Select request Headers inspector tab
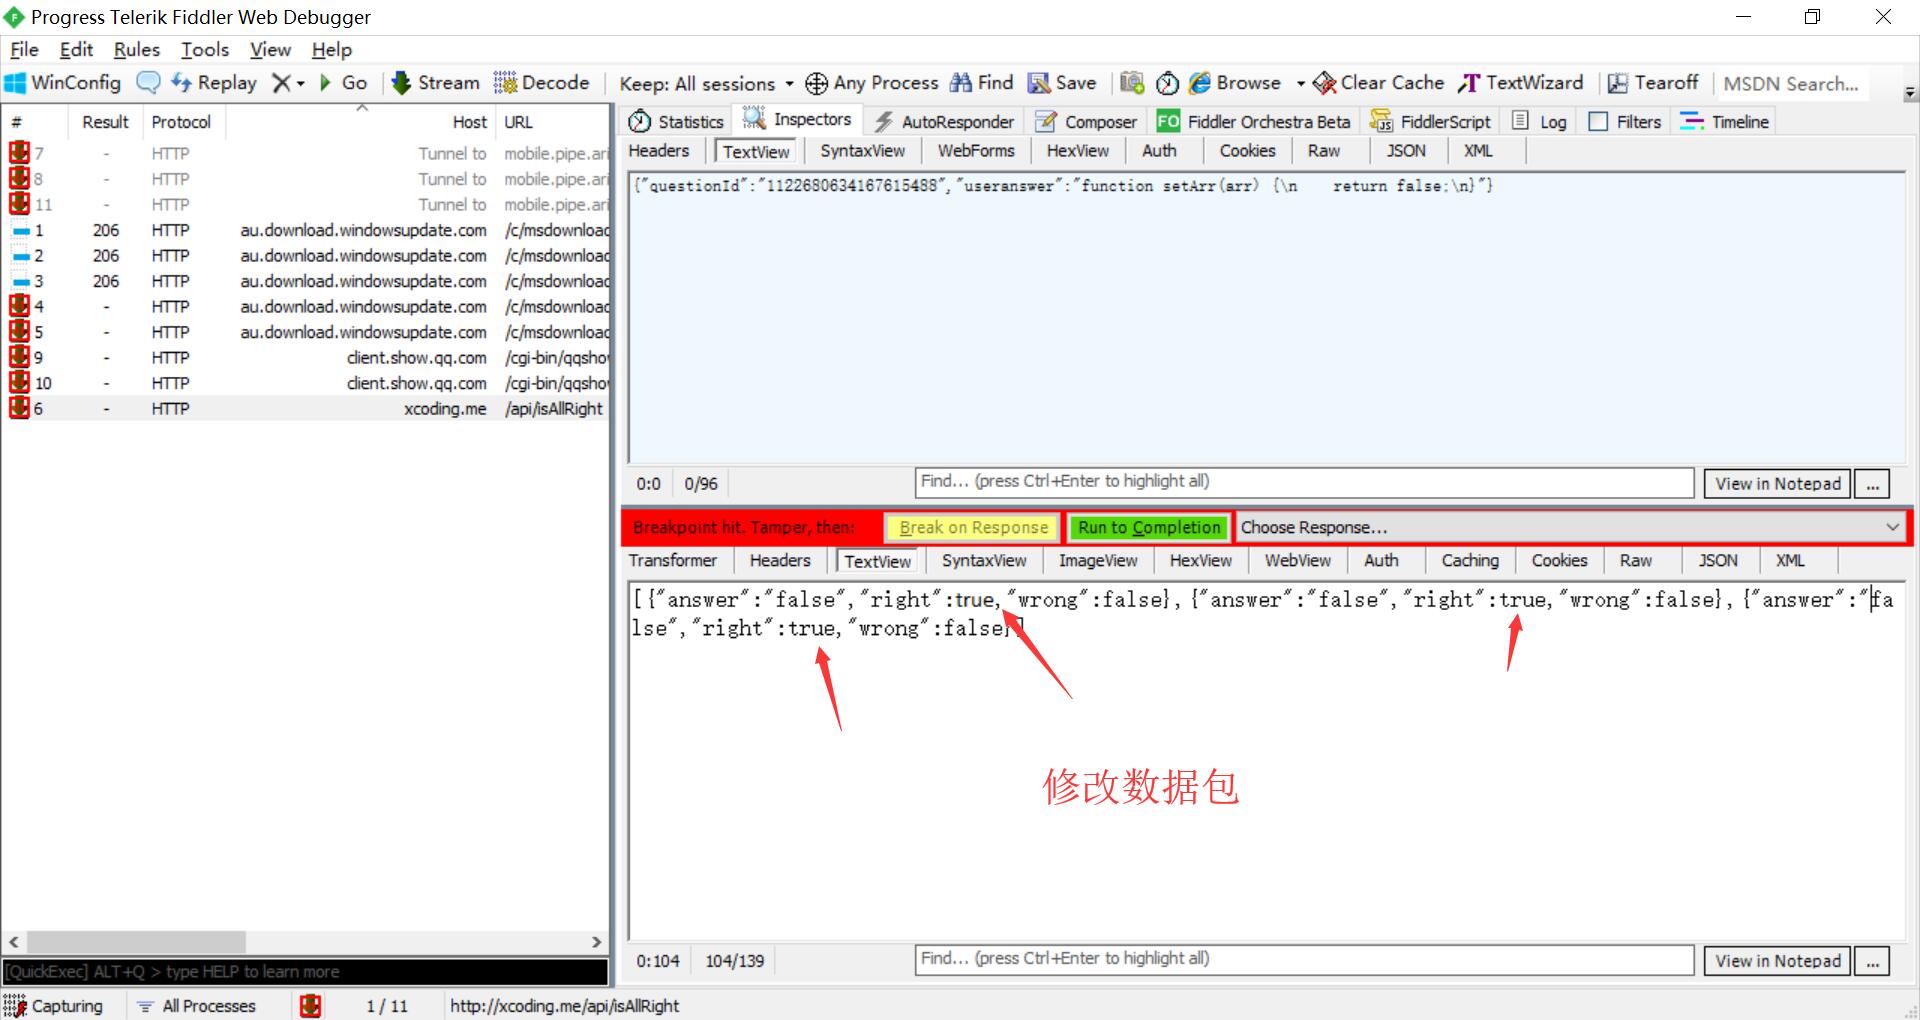This screenshot has height=1020, width=1920. 659,151
